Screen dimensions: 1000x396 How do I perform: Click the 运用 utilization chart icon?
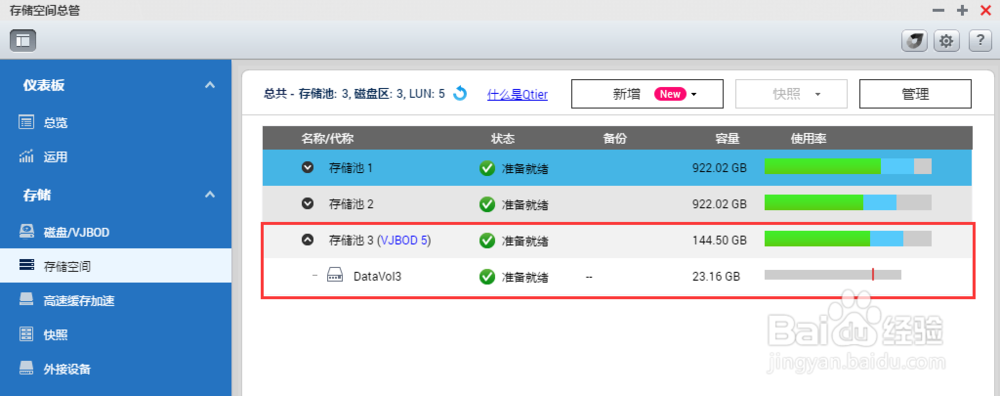coord(26,157)
